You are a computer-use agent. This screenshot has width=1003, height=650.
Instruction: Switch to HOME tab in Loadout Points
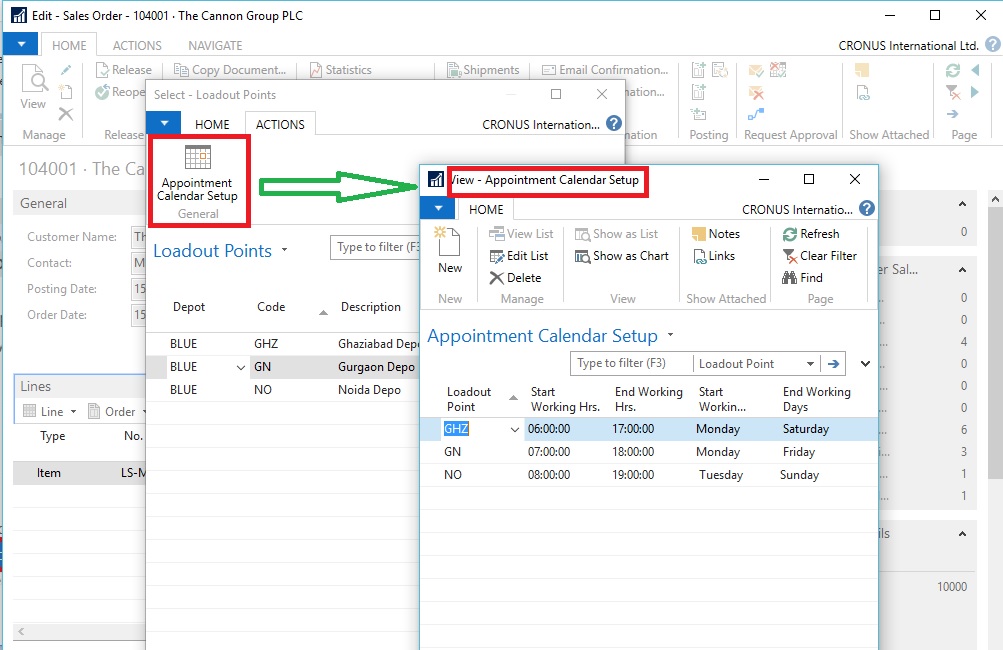click(212, 124)
